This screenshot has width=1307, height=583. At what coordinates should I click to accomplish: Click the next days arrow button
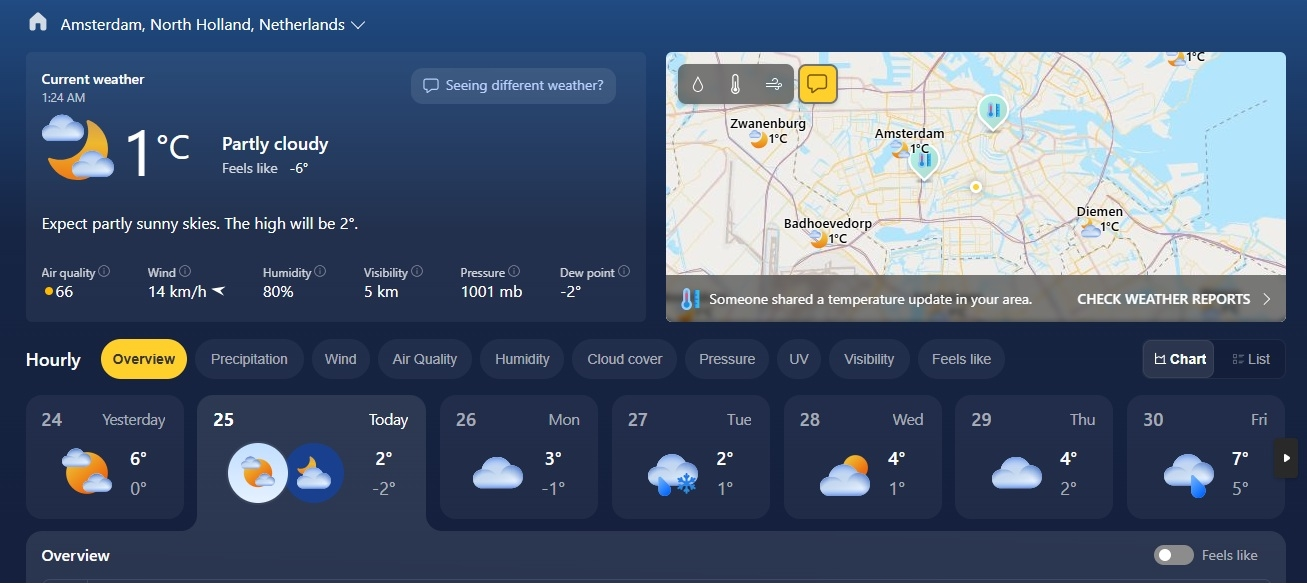coord(1287,458)
